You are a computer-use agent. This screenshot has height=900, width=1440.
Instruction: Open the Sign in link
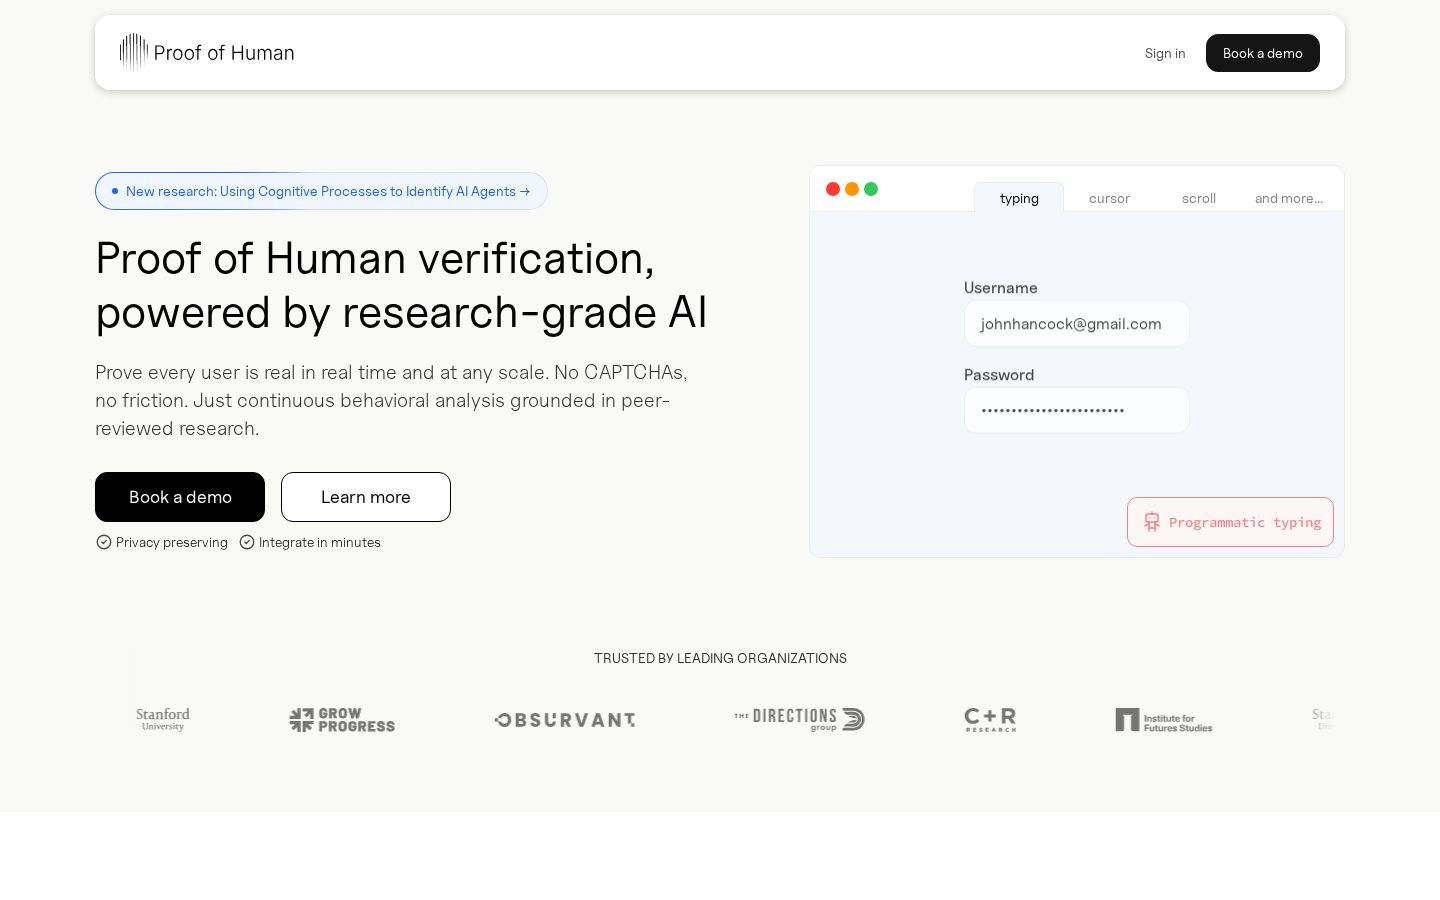(1165, 53)
